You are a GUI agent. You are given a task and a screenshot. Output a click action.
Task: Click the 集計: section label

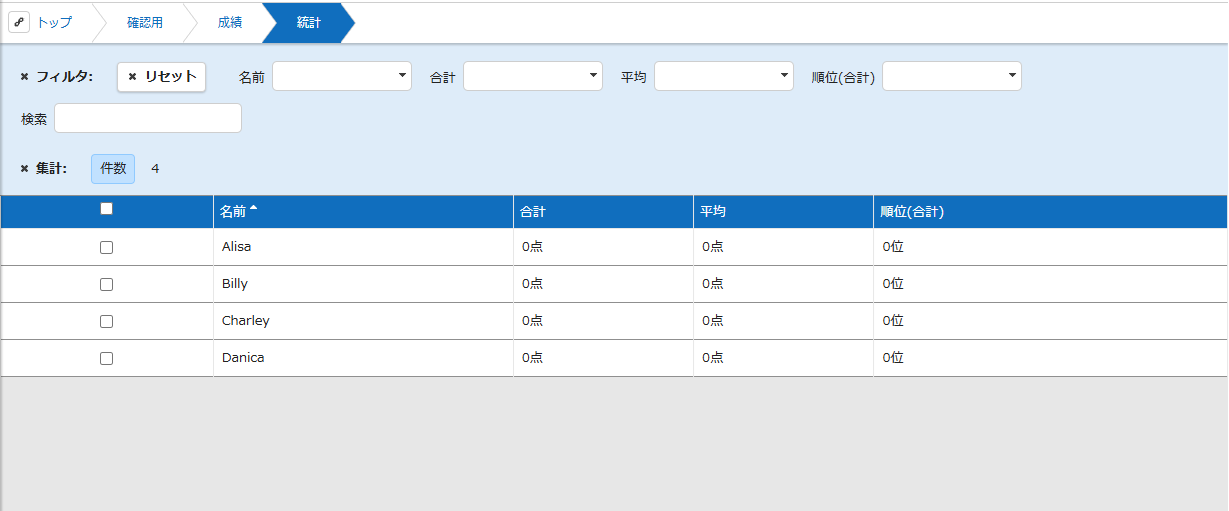pyautogui.click(x=51, y=169)
